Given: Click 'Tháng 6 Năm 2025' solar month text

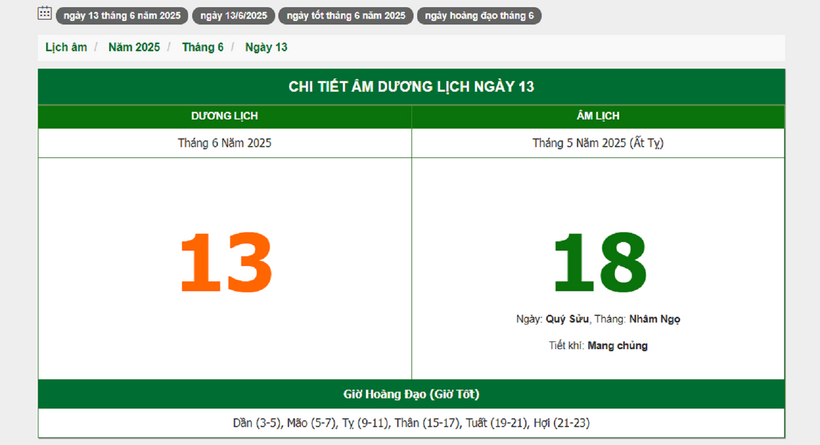Looking at the screenshot, I should tap(224, 143).
